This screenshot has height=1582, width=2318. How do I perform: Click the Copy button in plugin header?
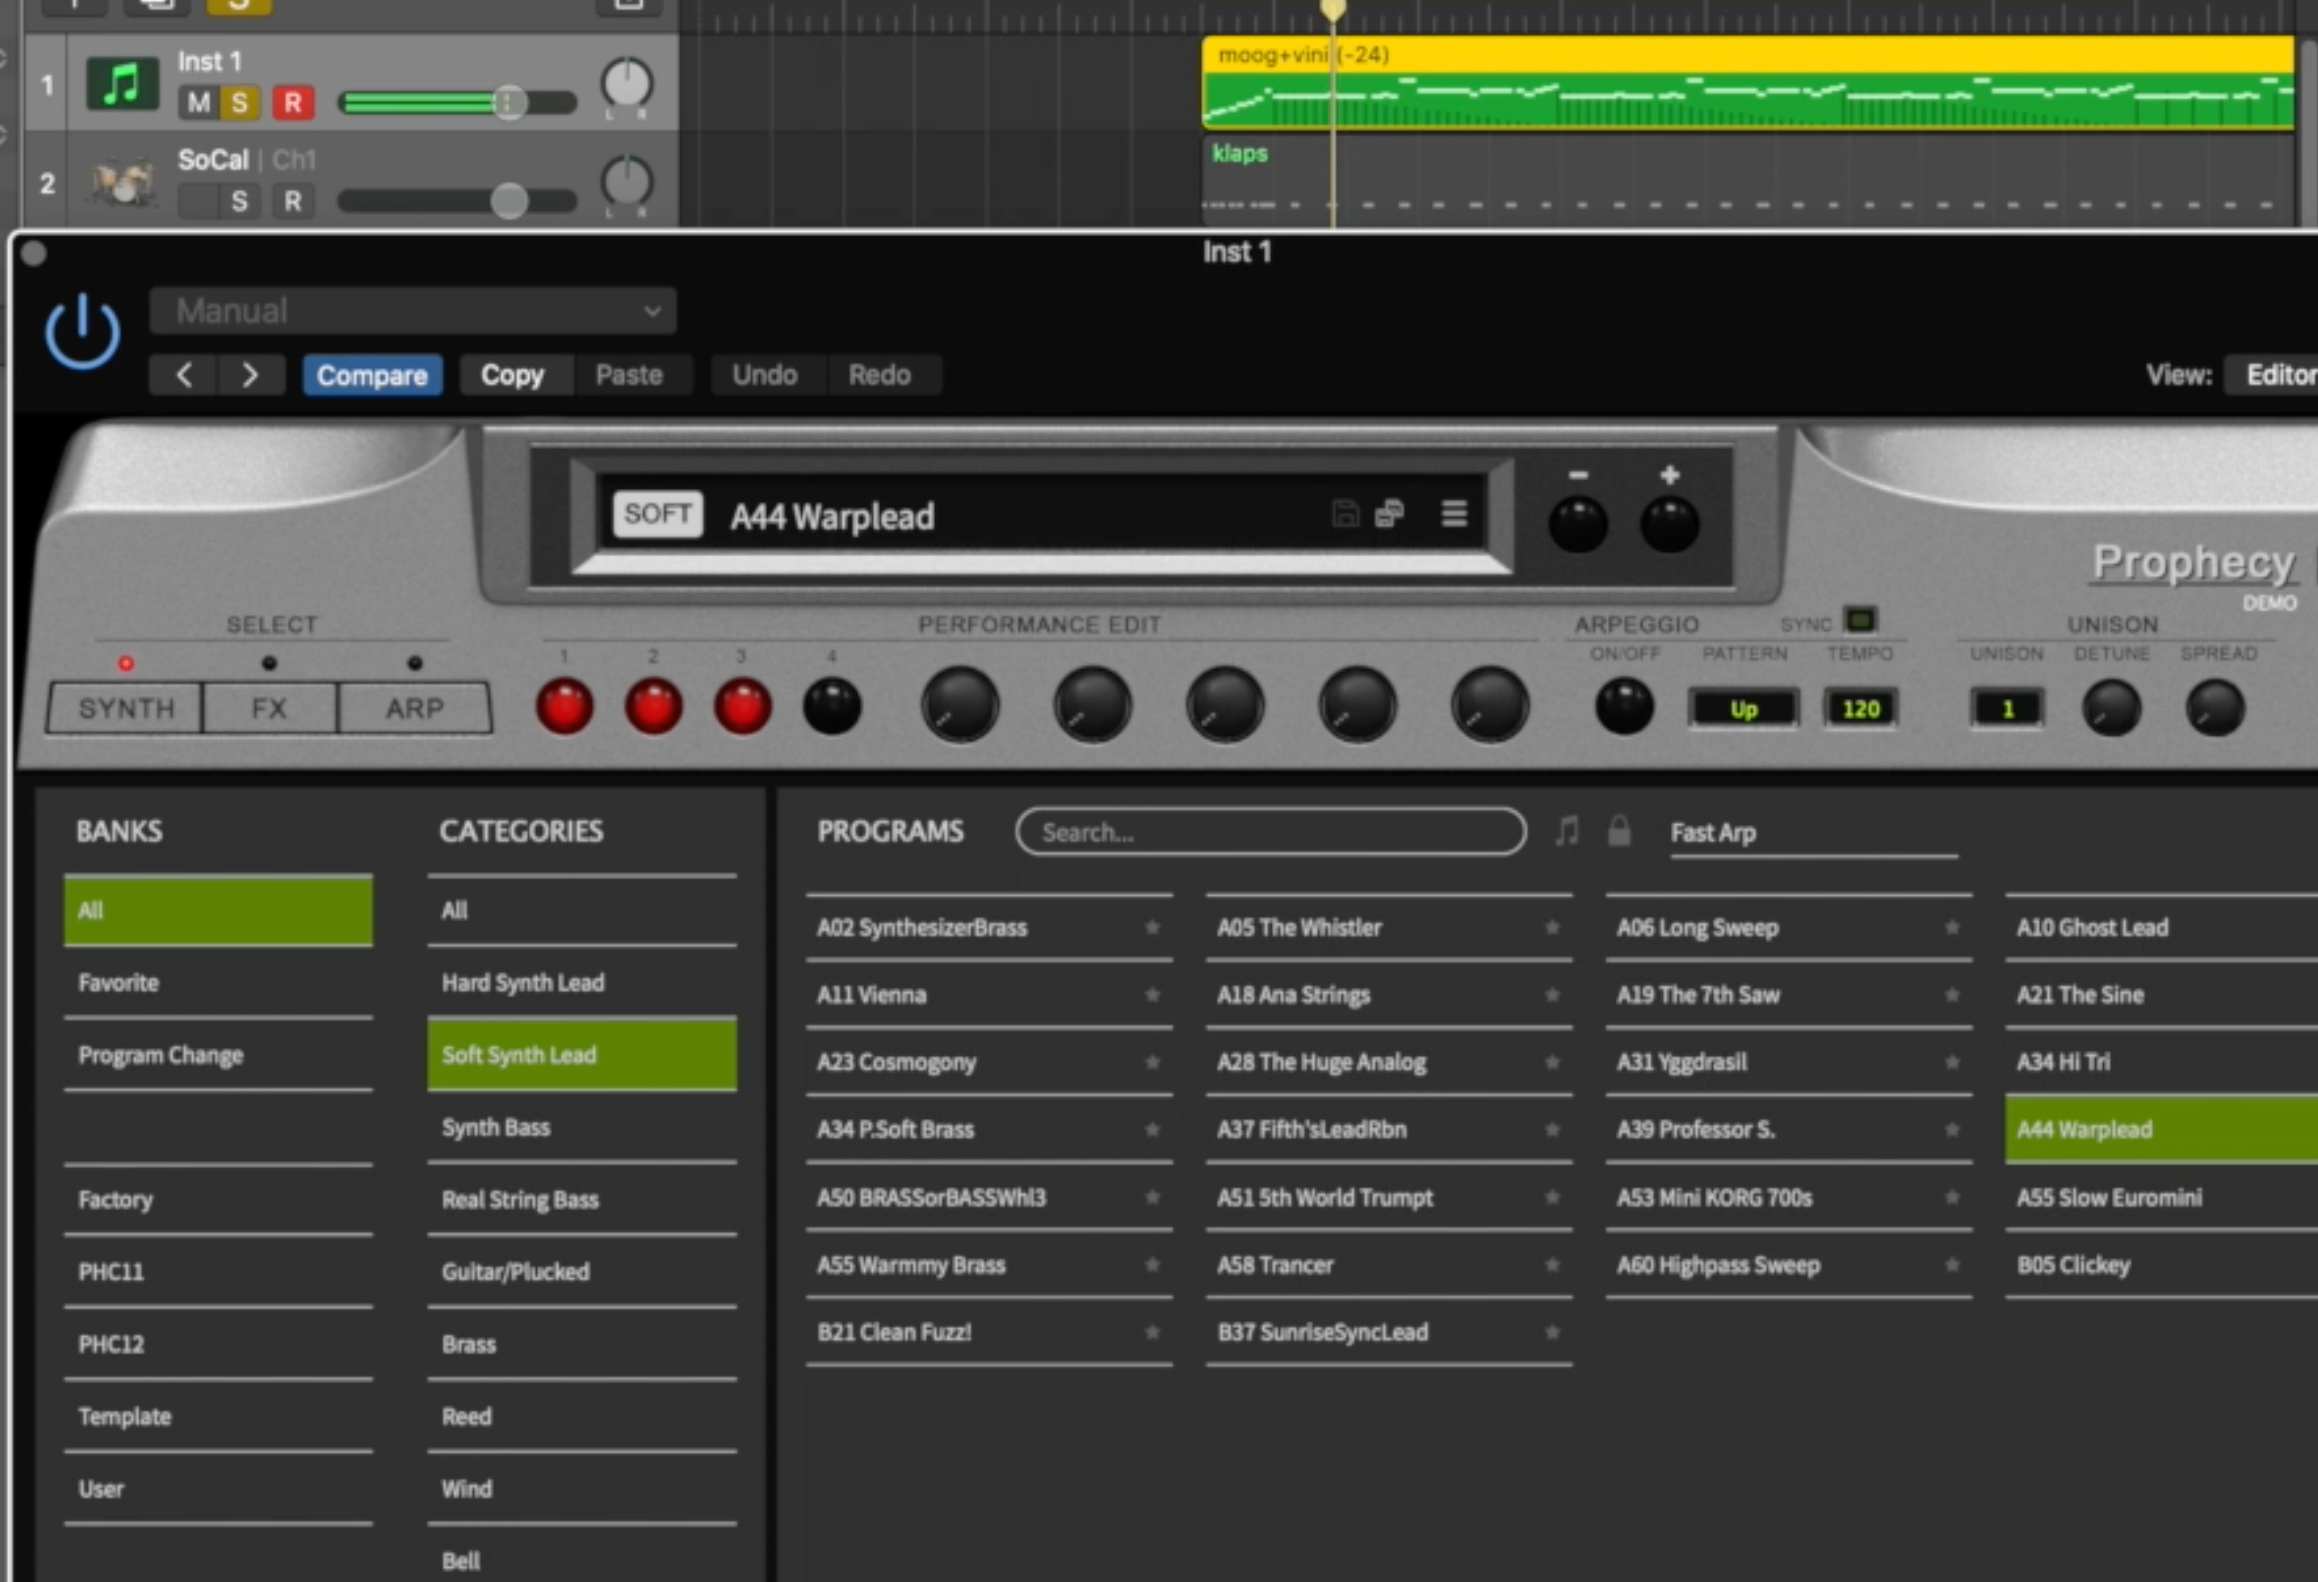[512, 375]
